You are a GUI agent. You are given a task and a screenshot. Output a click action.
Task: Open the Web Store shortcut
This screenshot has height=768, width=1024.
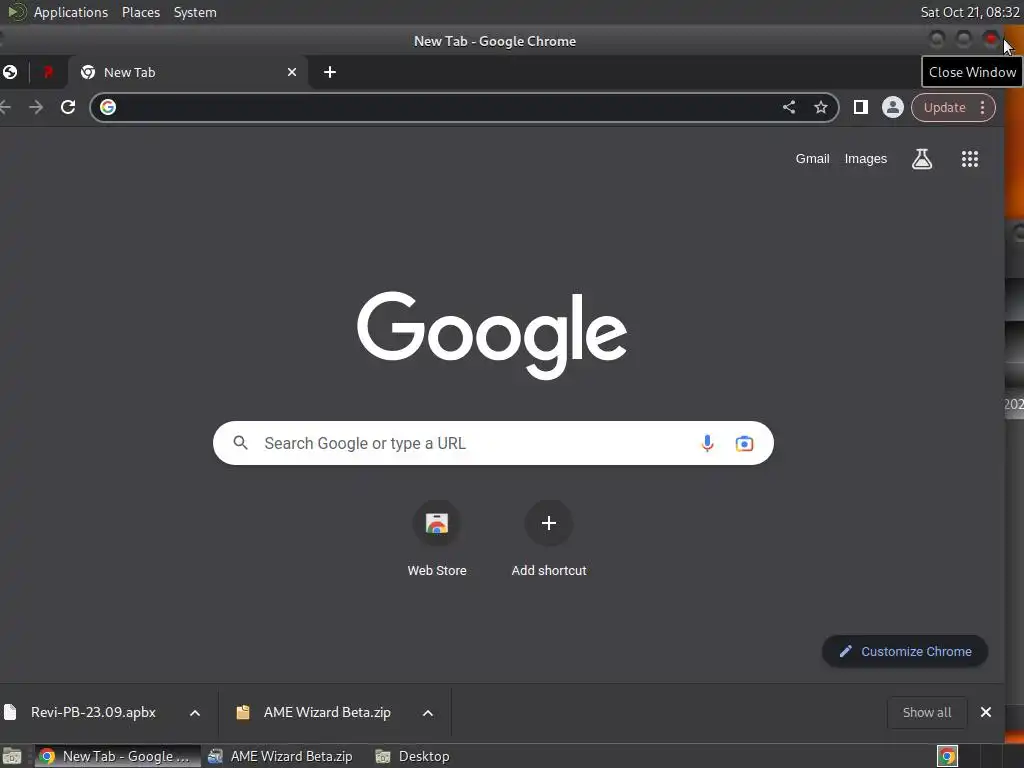[437, 539]
